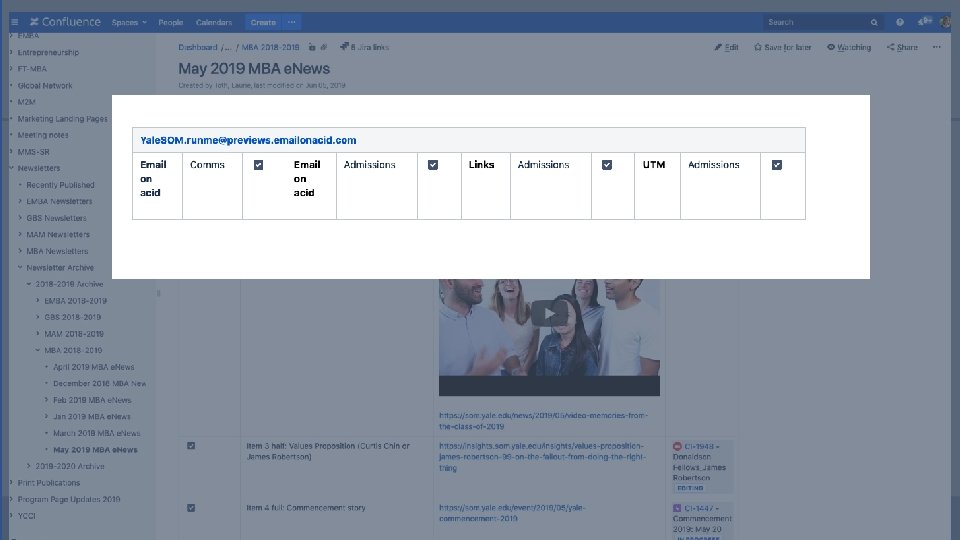Click the search magnifier icon
Screen dimensions: 960x540
pos(874,23)
